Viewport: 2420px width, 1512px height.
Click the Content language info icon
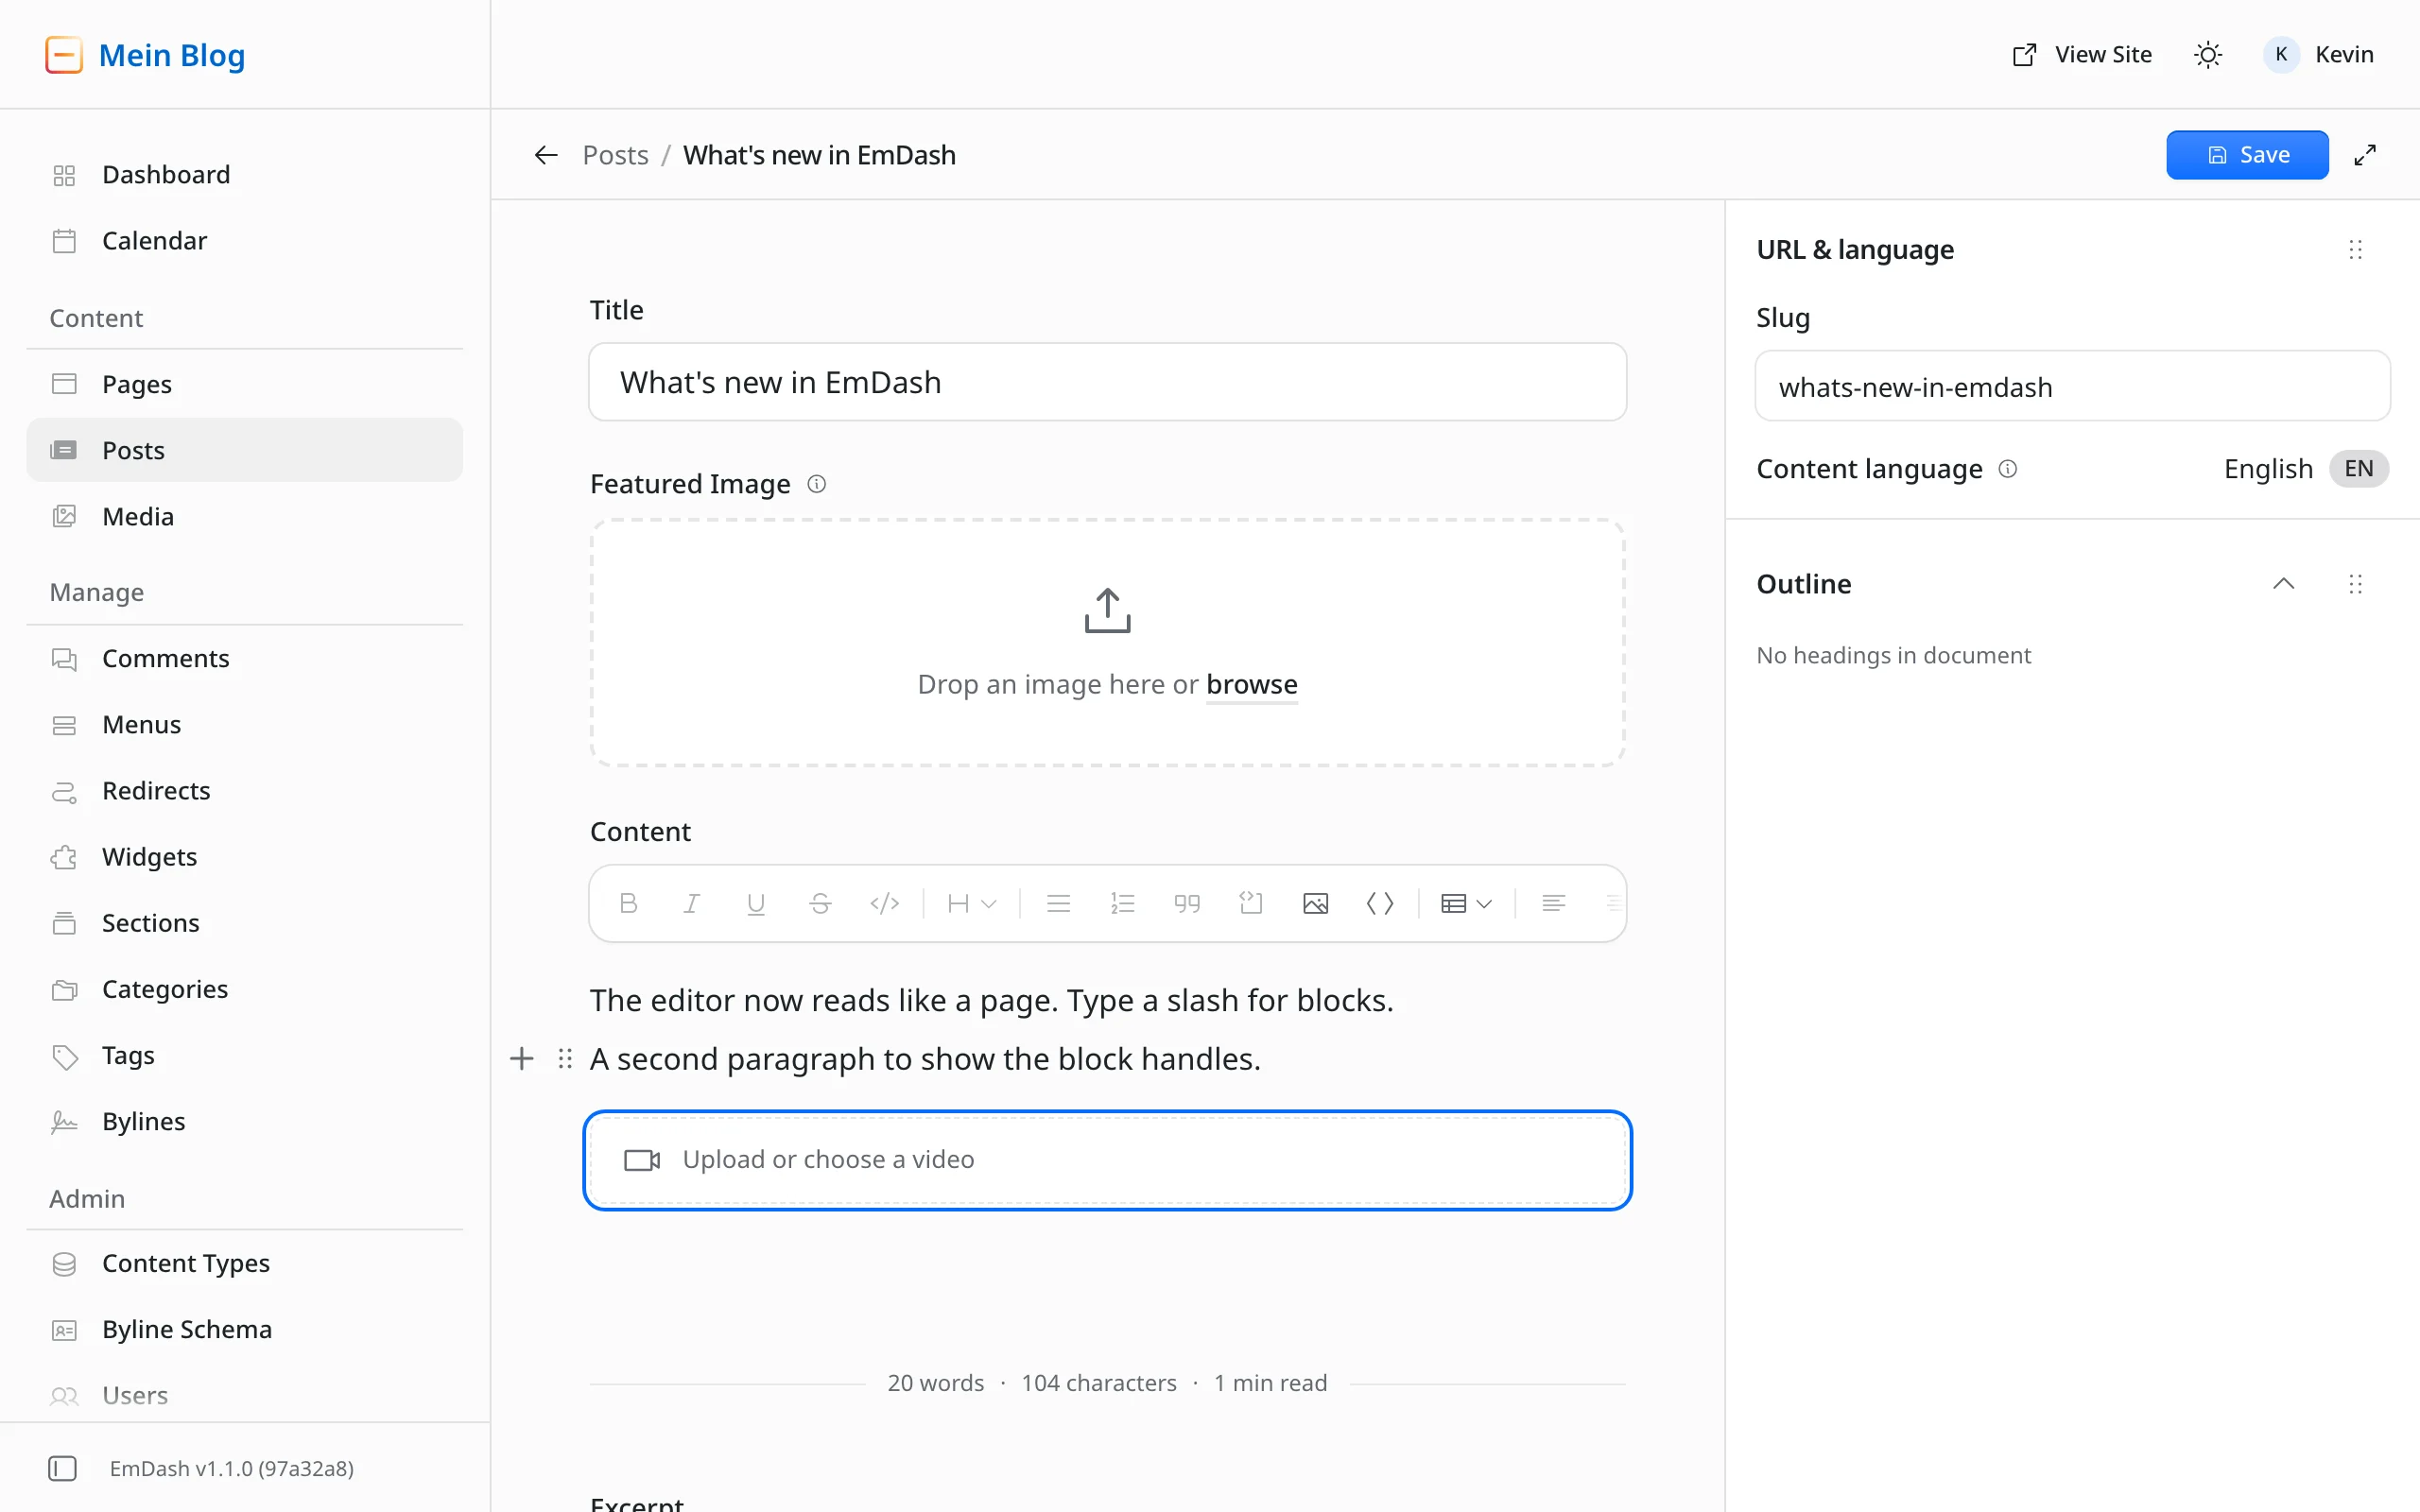point(2008,468)
